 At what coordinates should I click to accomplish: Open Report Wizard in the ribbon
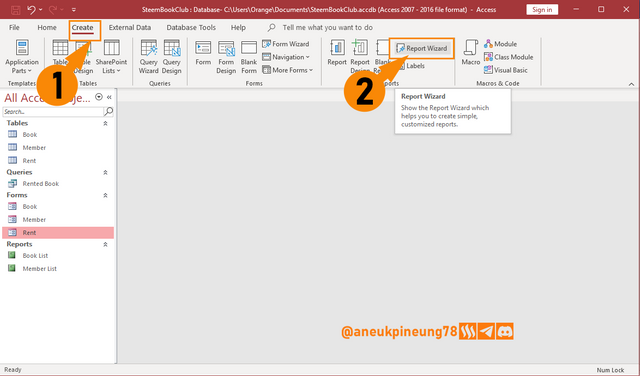pos(422,48)
